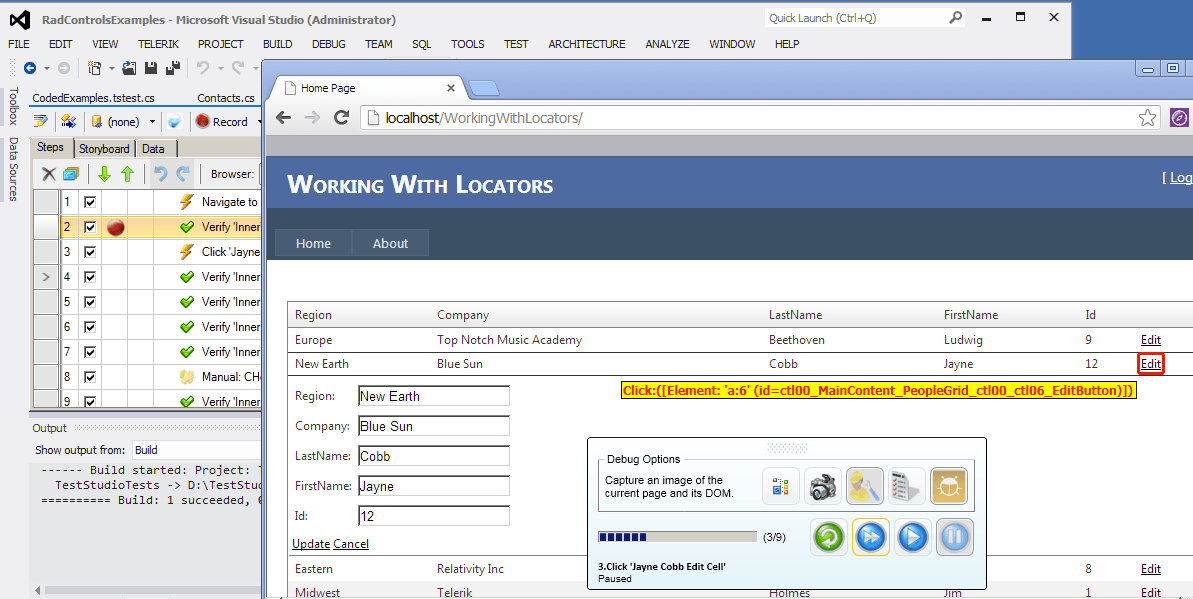The image size is (1193, 599).
Task: Open the Contacts.cs document tab
Action: (x=225, y=98)
